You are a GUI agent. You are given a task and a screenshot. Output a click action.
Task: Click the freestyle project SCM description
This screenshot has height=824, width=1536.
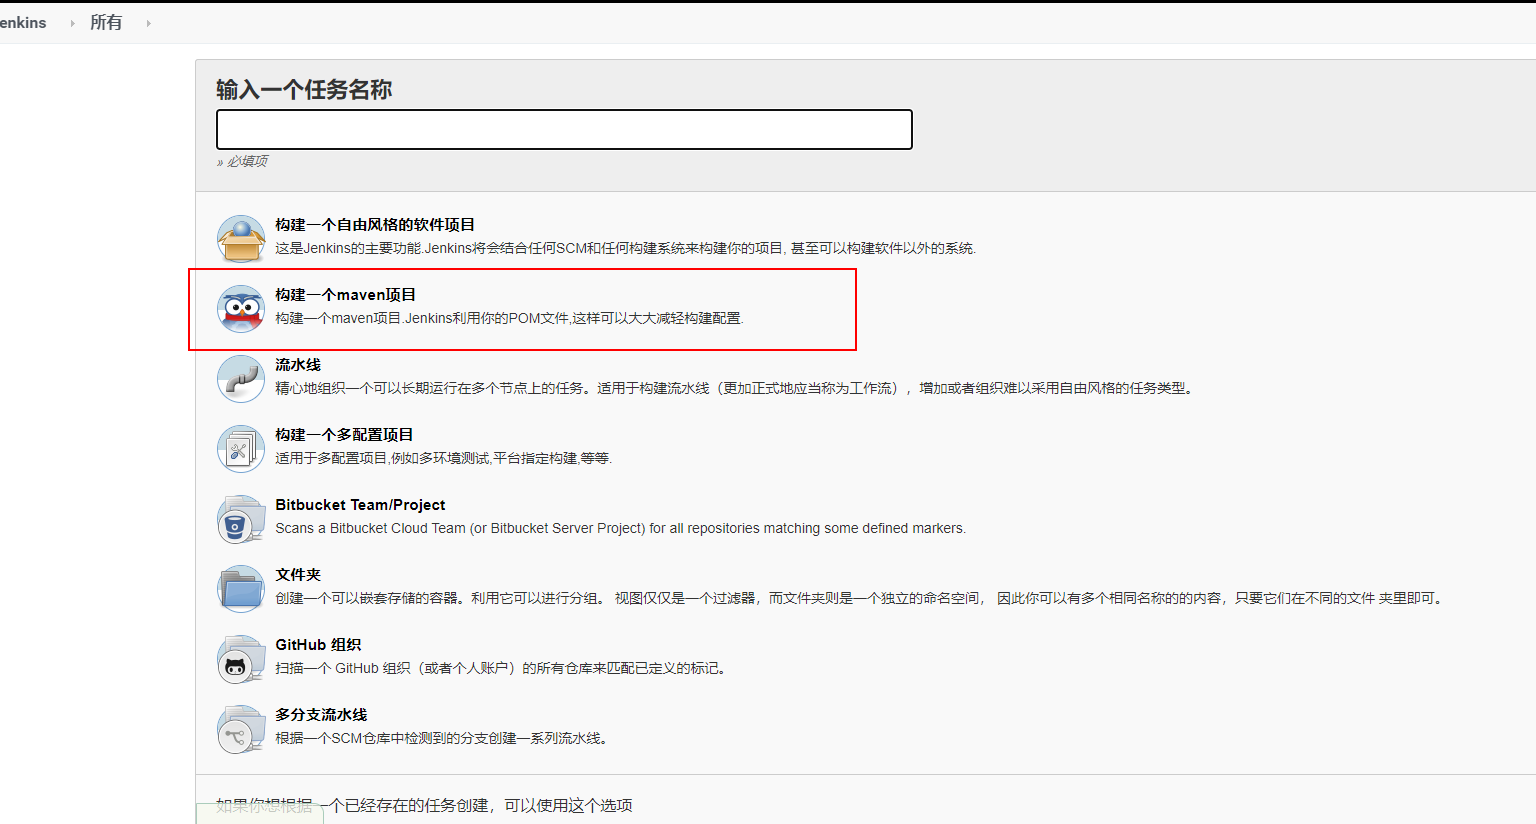tap(626, 248)
